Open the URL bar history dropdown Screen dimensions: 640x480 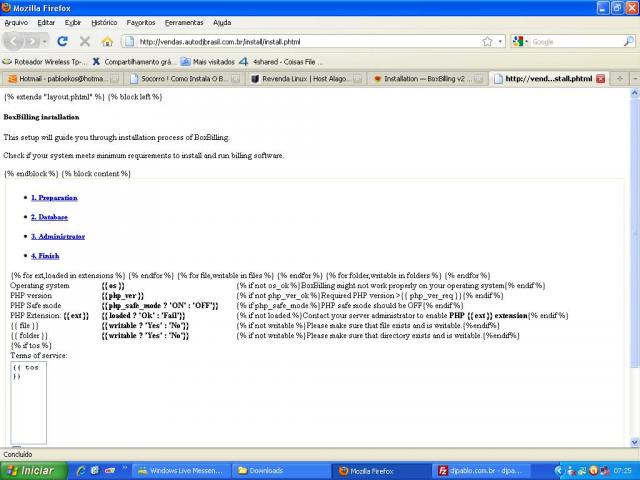pos(500,42)
